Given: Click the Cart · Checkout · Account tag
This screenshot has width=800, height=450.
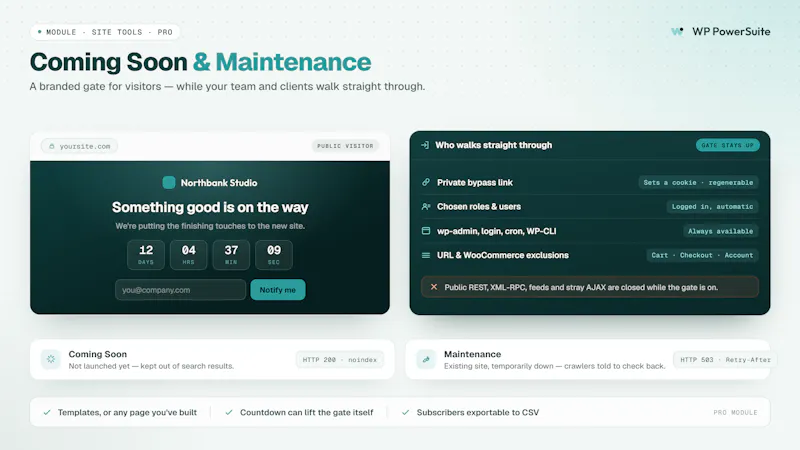Looking at the screenshot, I should tap(702, 255).
